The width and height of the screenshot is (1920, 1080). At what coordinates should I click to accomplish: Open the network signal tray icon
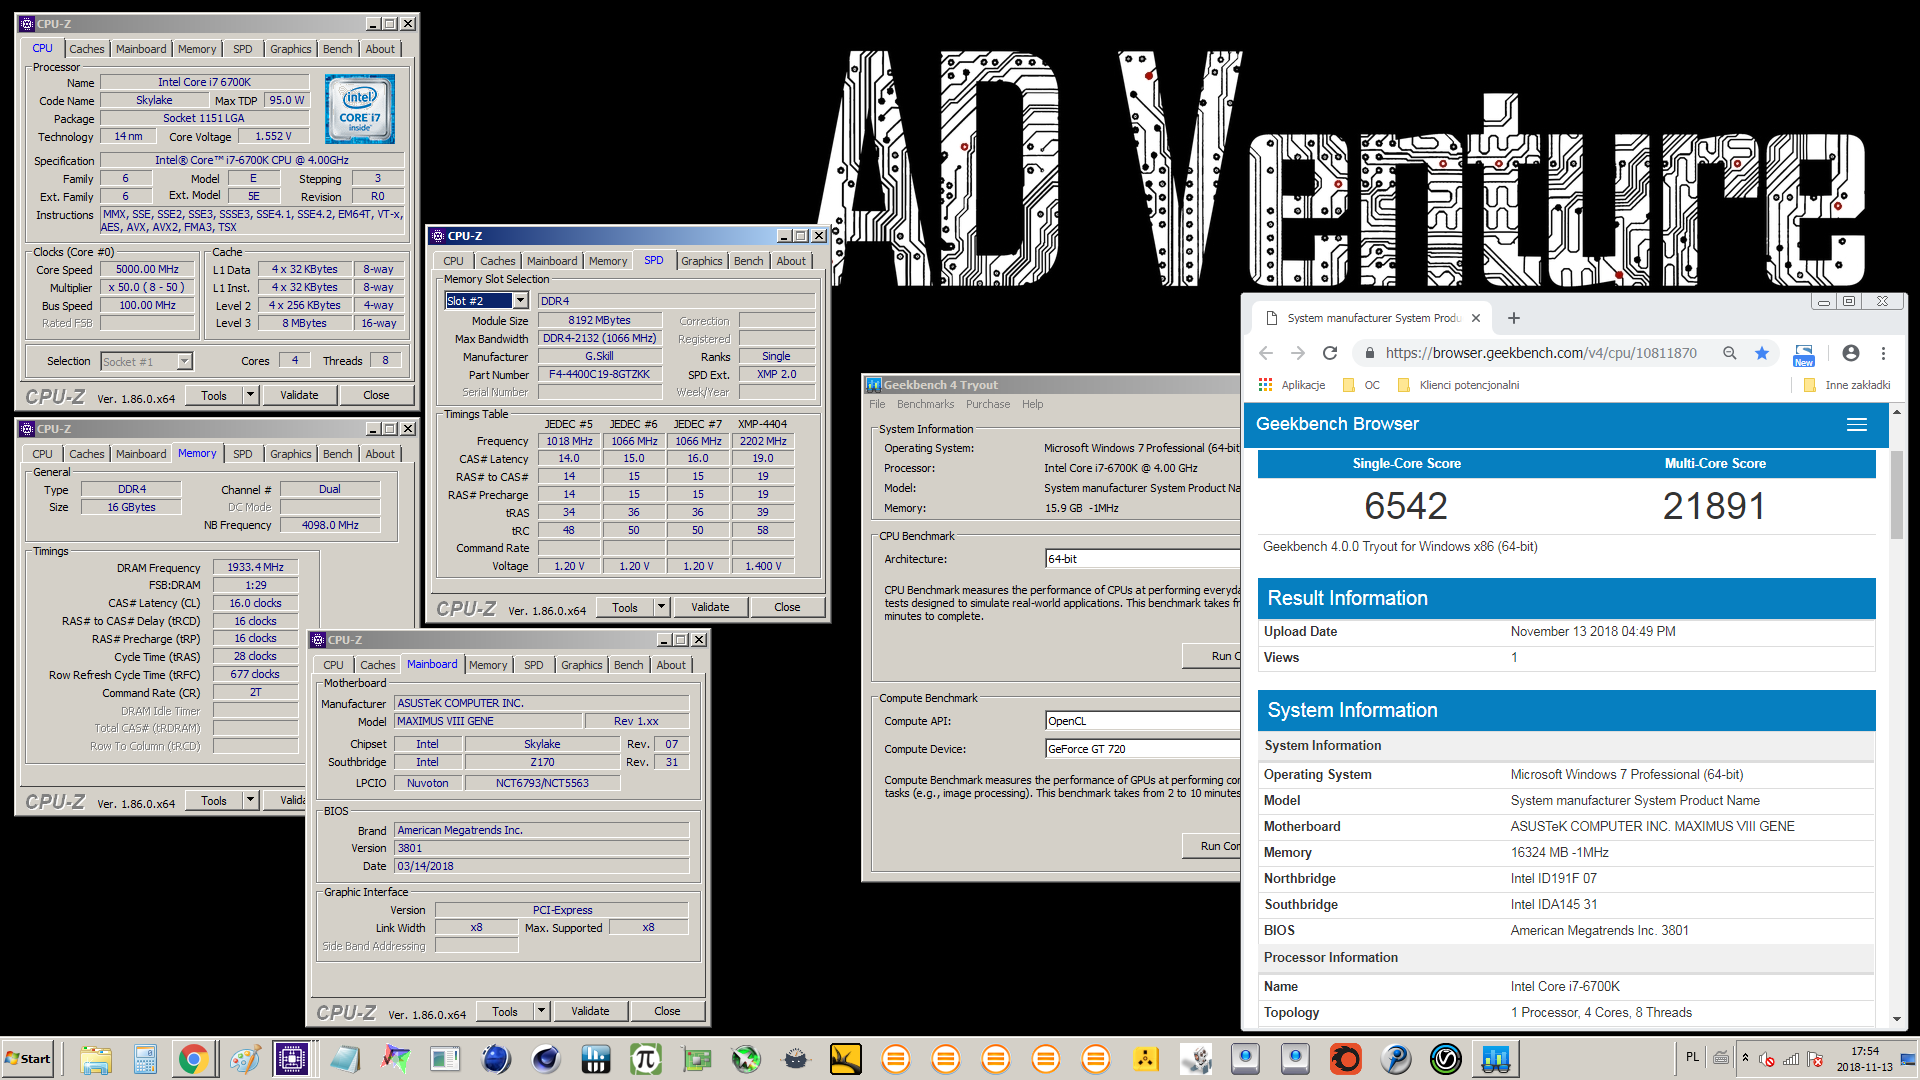click(1791, 1060)
